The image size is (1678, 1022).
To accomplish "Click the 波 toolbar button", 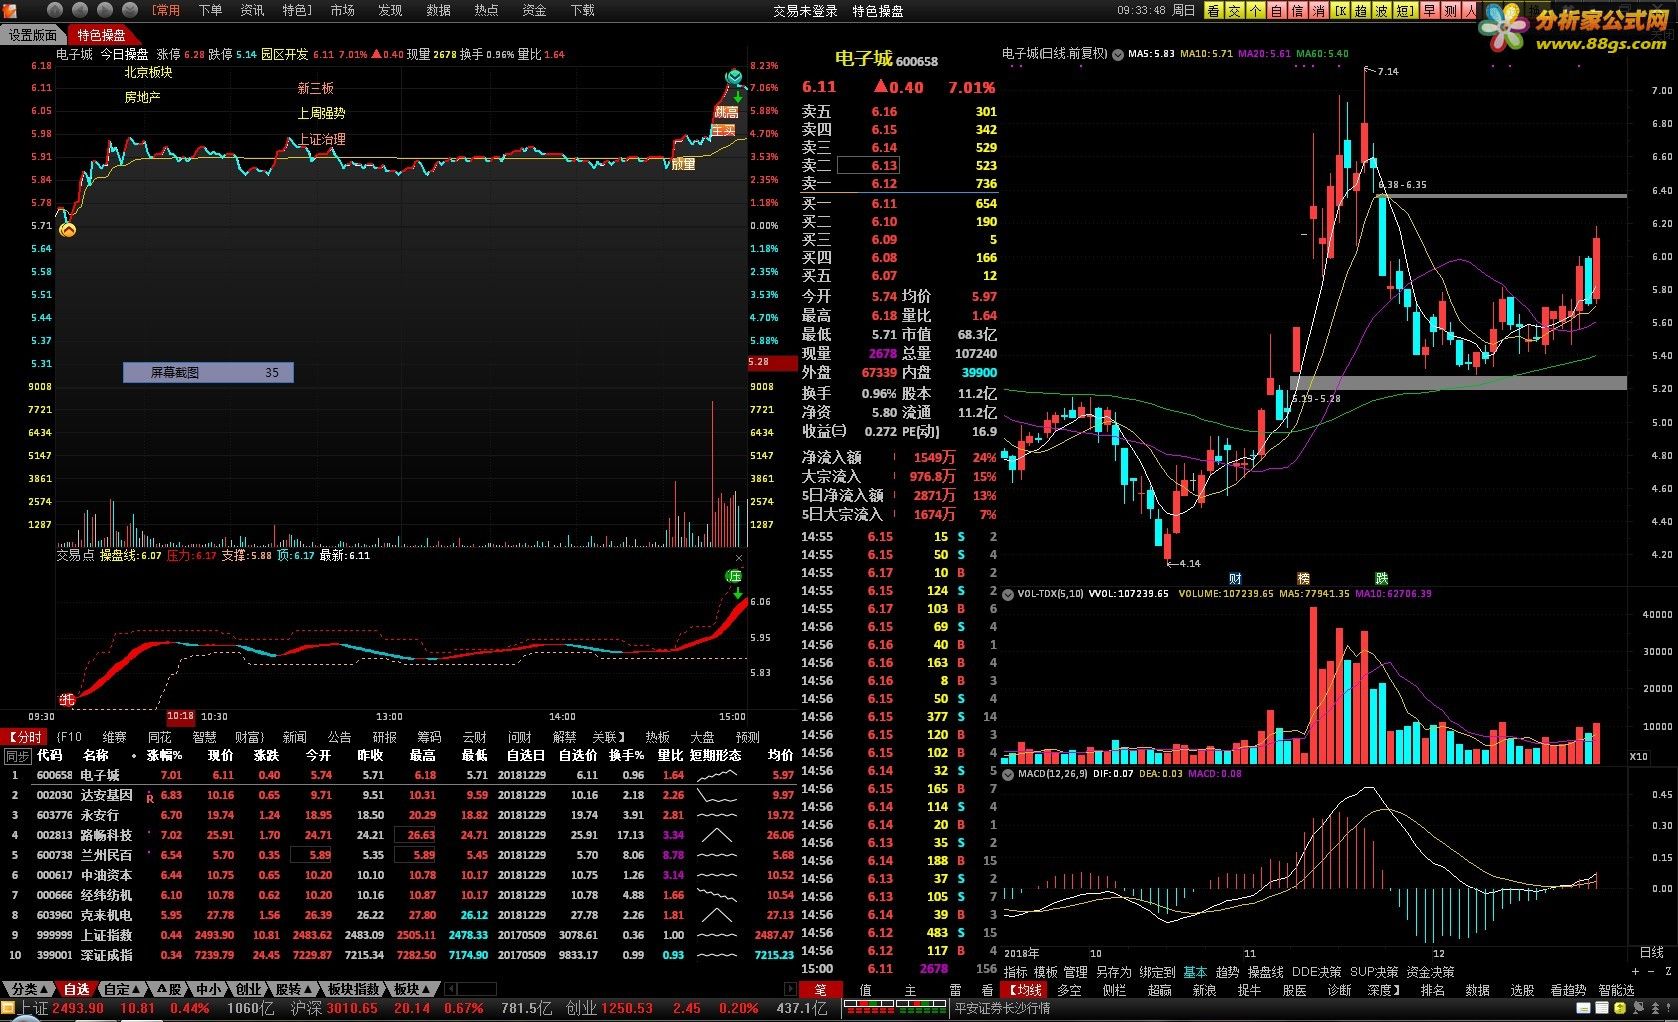I will [1383, 11].
